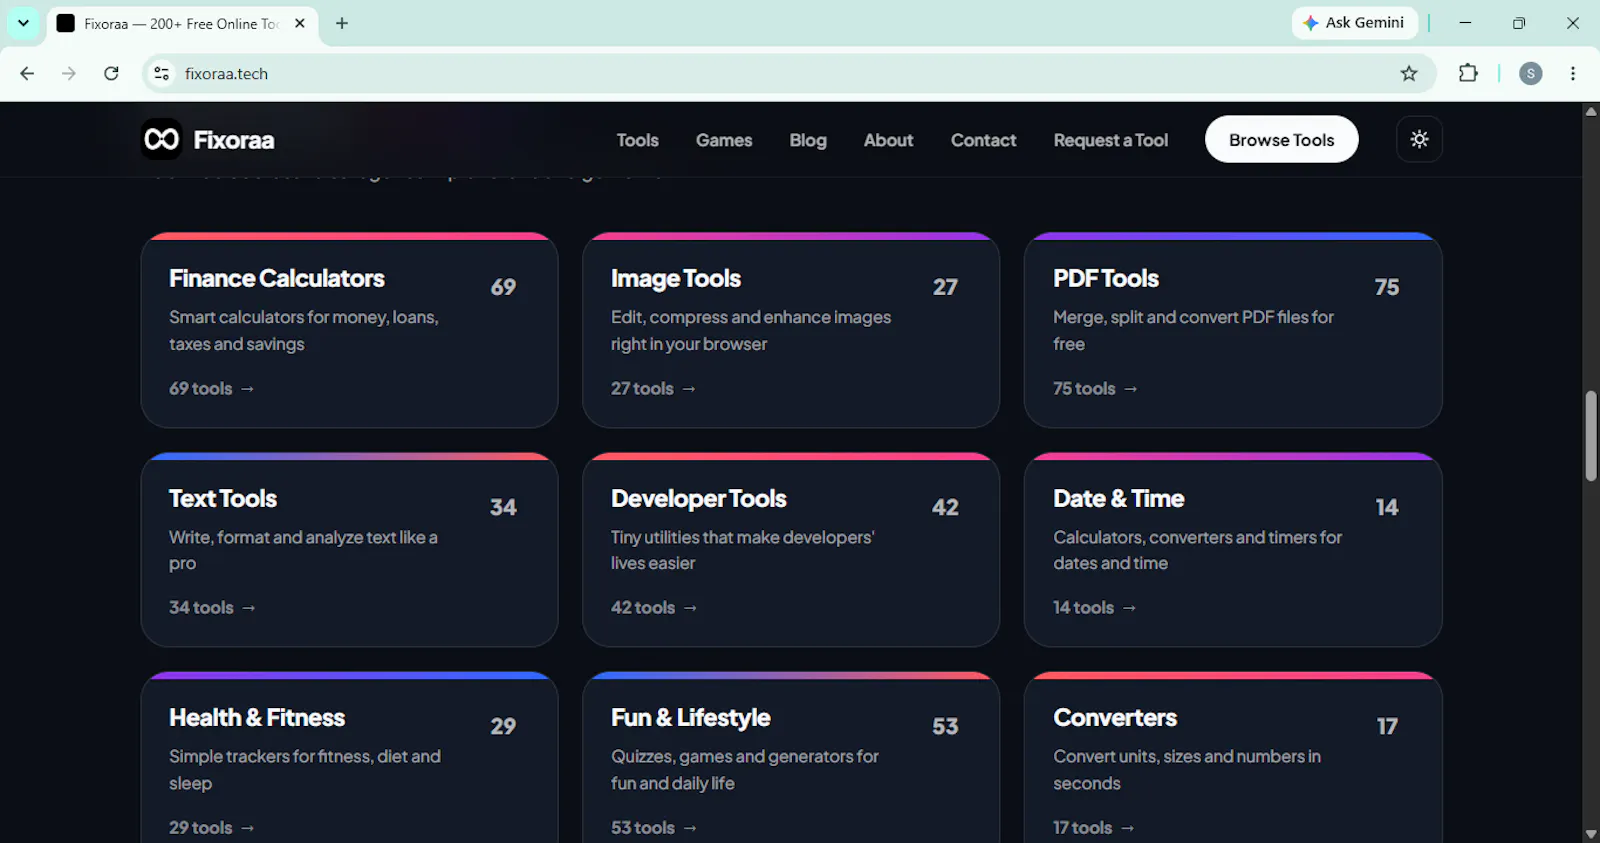
Task: Open the Games menu item
Action: pos(724,140)
